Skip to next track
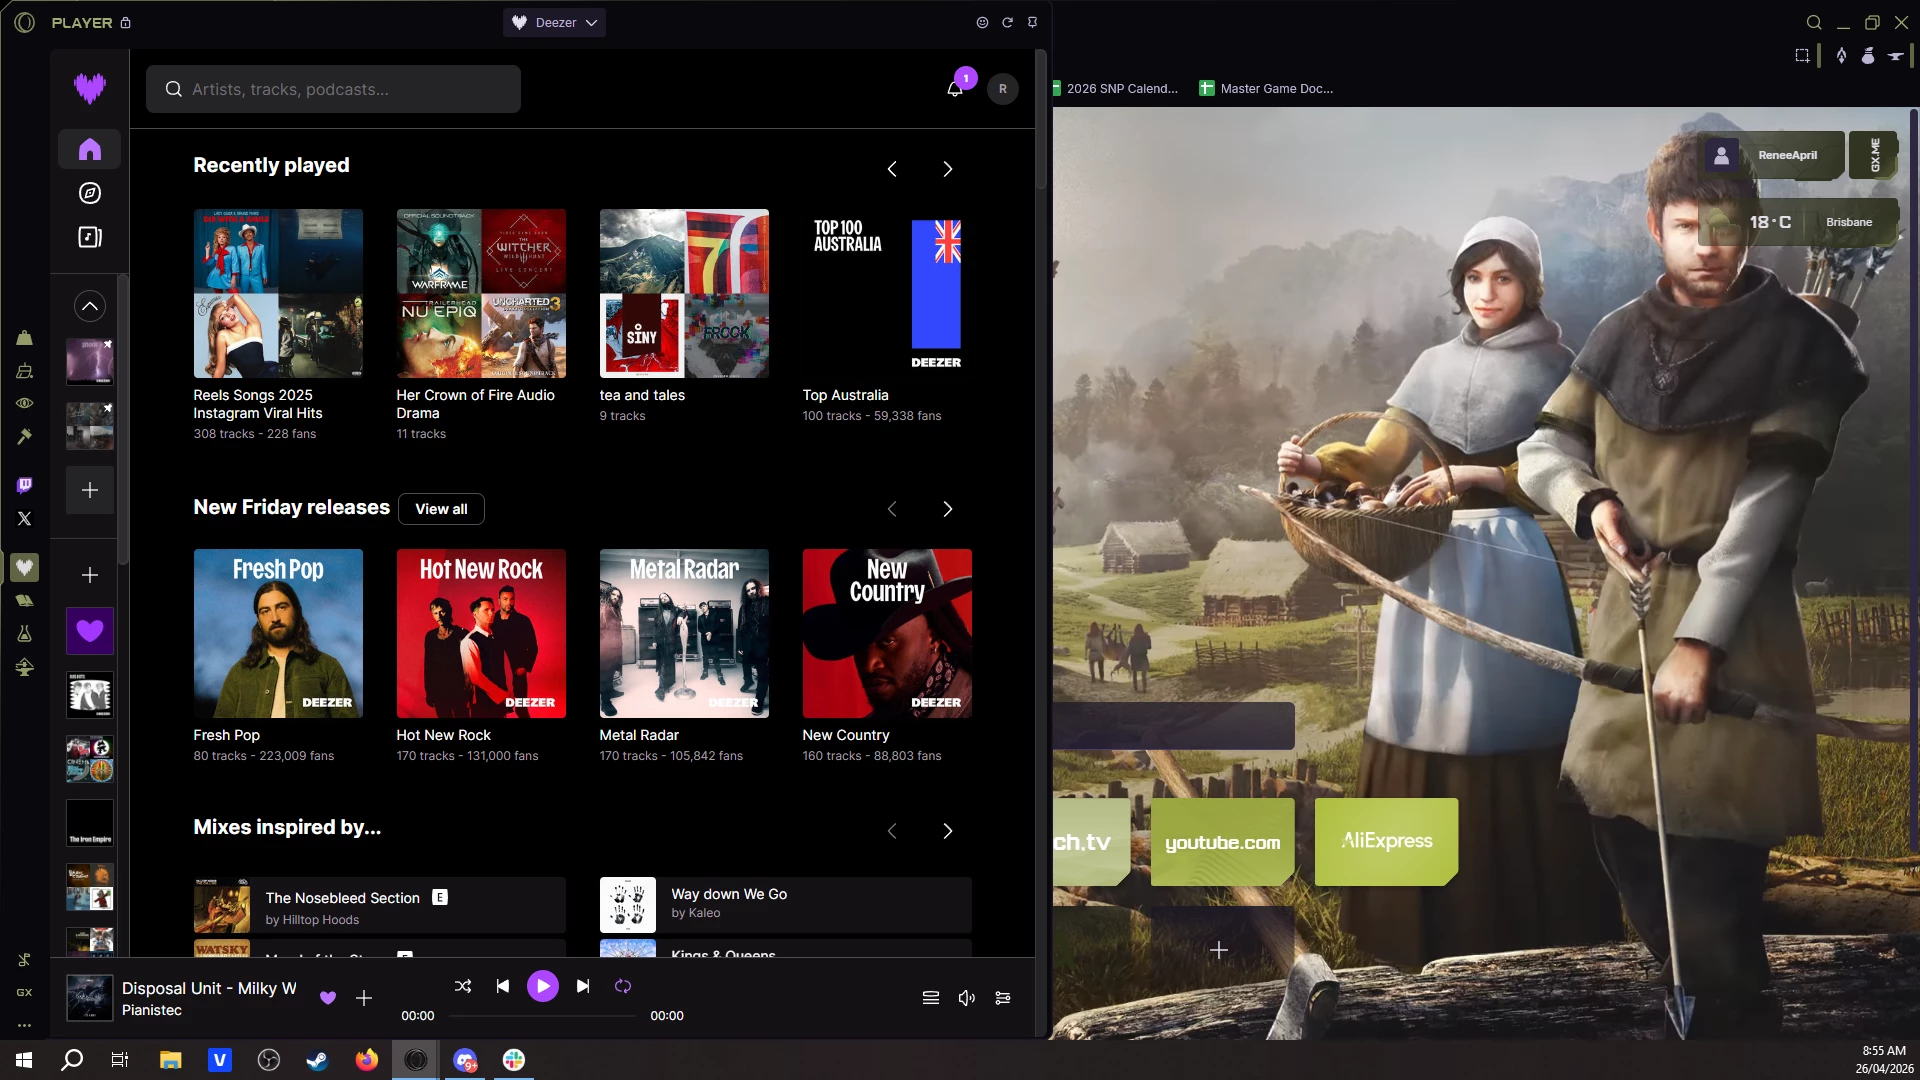The height and width of the screenshot is (1080, 1920). (583, 986)
